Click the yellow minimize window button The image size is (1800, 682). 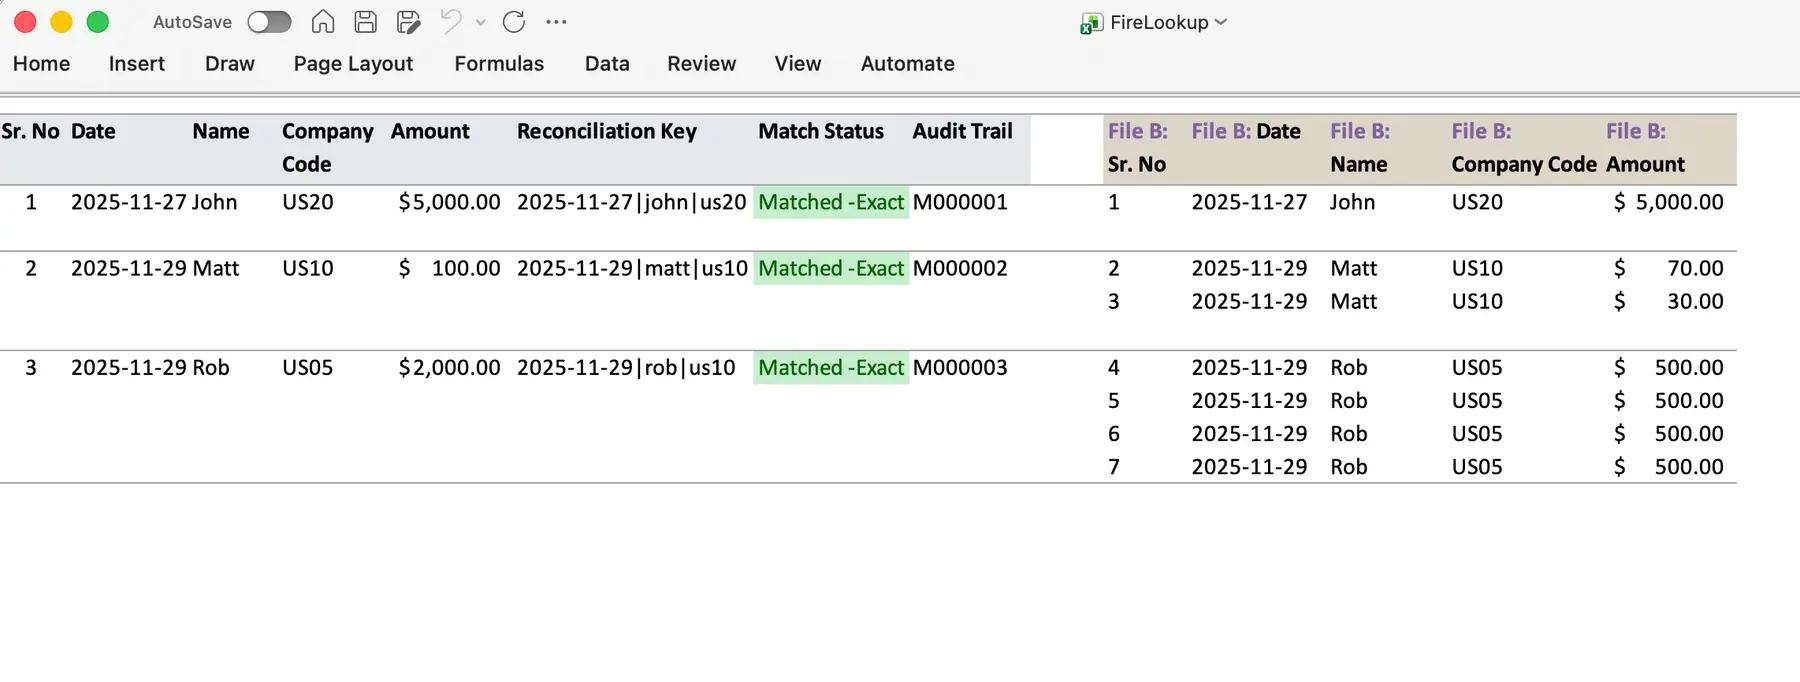[61, 22]
